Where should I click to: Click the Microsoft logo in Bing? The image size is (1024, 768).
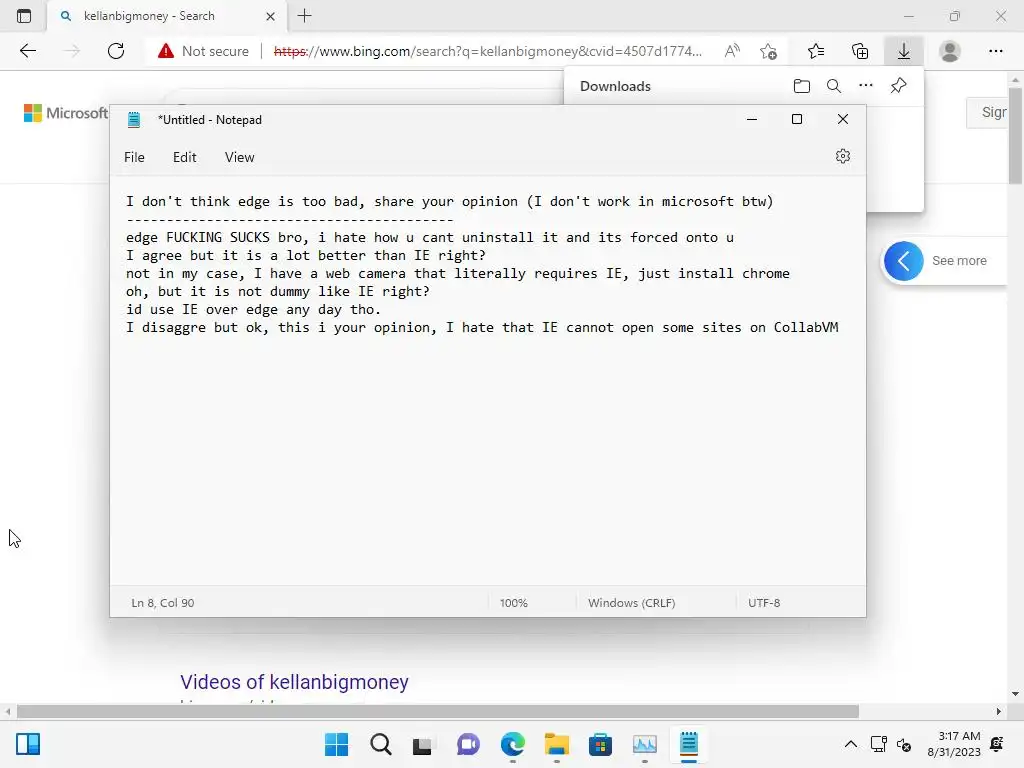(66, 113)
